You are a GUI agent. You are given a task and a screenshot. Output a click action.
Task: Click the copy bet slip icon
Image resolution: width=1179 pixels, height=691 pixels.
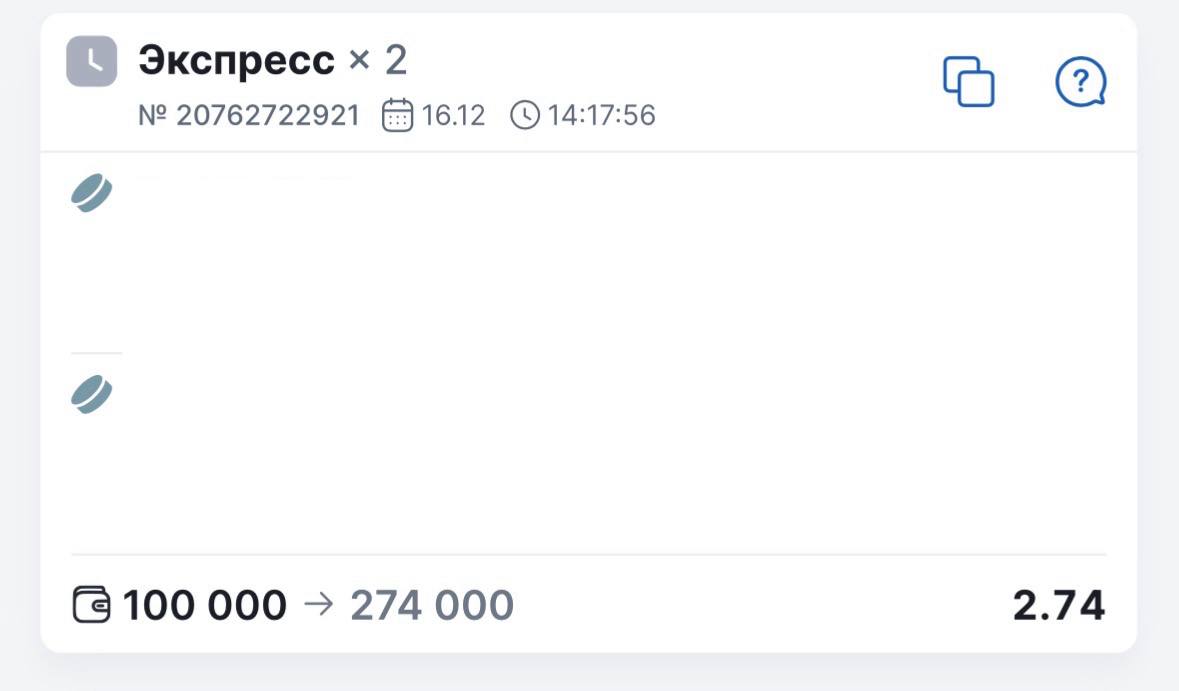pyautogui.click(x=968, y=81)
